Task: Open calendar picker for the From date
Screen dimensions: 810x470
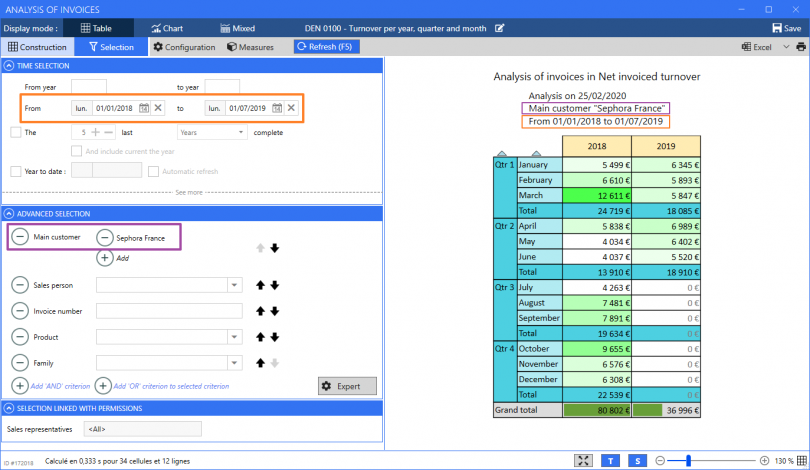Action: tap(144, 108)
